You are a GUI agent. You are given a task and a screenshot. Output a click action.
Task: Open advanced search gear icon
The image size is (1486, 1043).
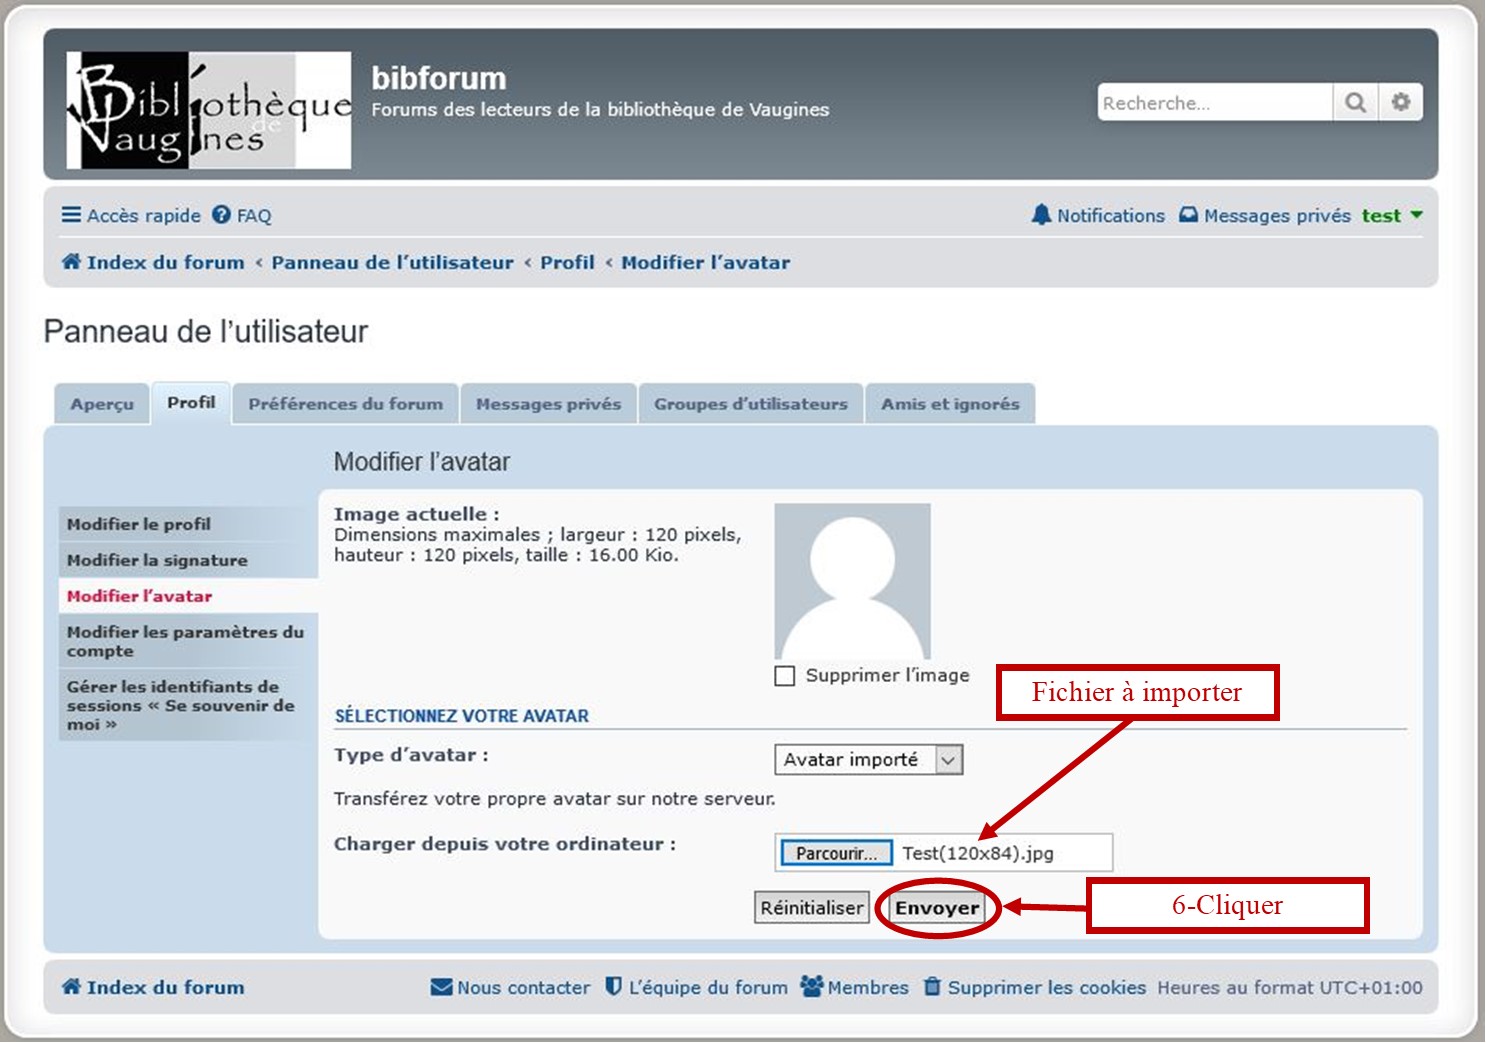pyautogui.click(x=1401, y=103)
